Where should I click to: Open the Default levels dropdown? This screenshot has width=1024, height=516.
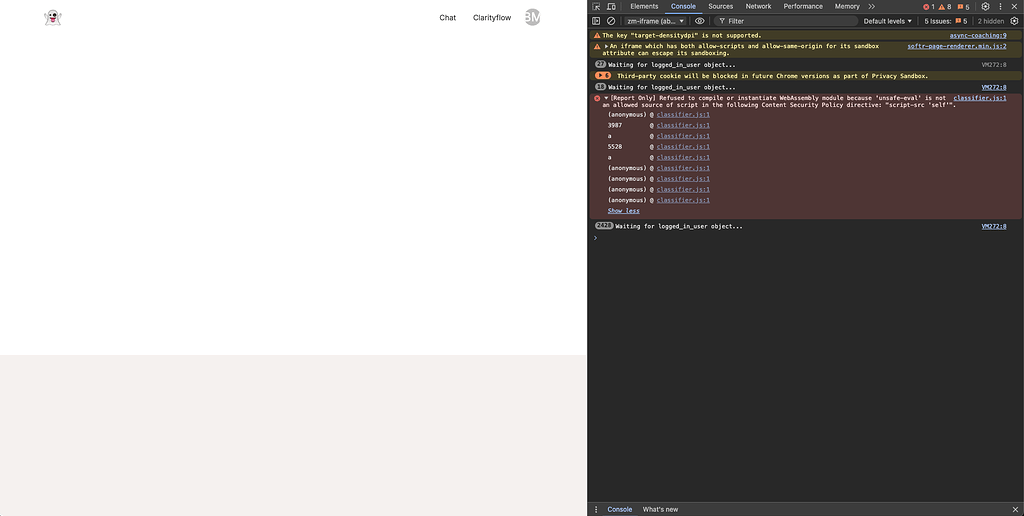888,21
